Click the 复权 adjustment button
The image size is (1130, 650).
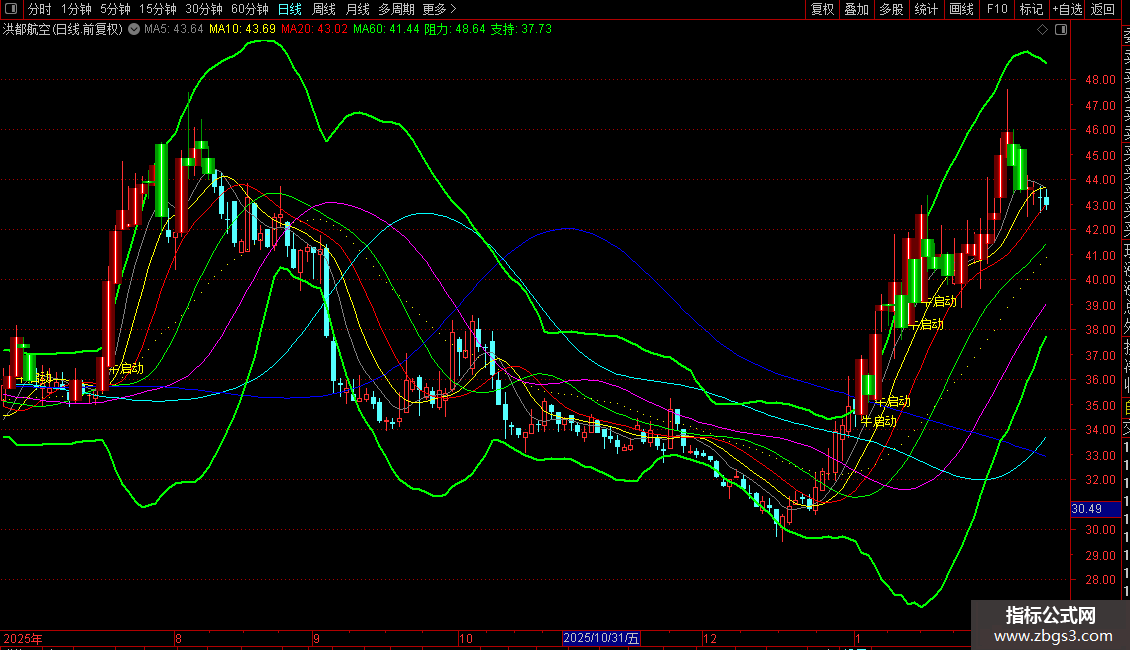click(822, 9)
